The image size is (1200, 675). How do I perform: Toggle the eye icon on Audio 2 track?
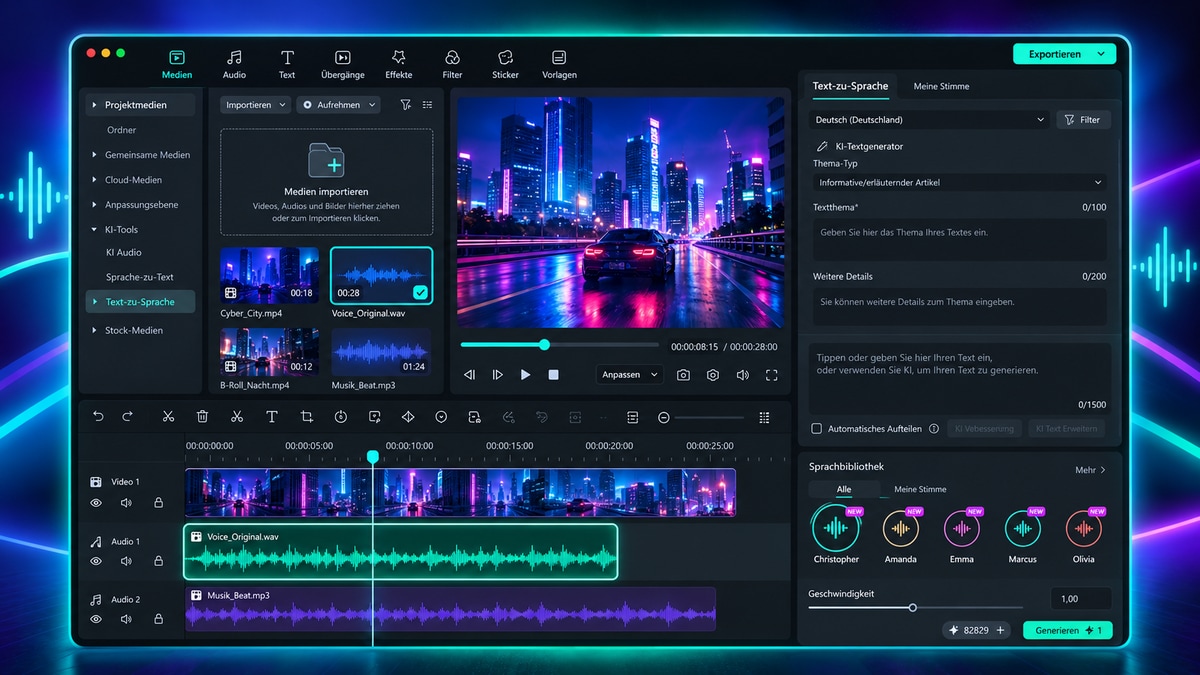(96, 619)
